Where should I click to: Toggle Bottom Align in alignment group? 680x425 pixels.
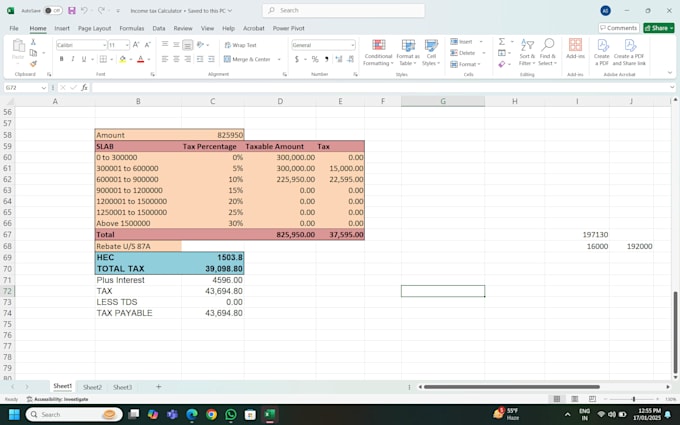pos(187,45)
